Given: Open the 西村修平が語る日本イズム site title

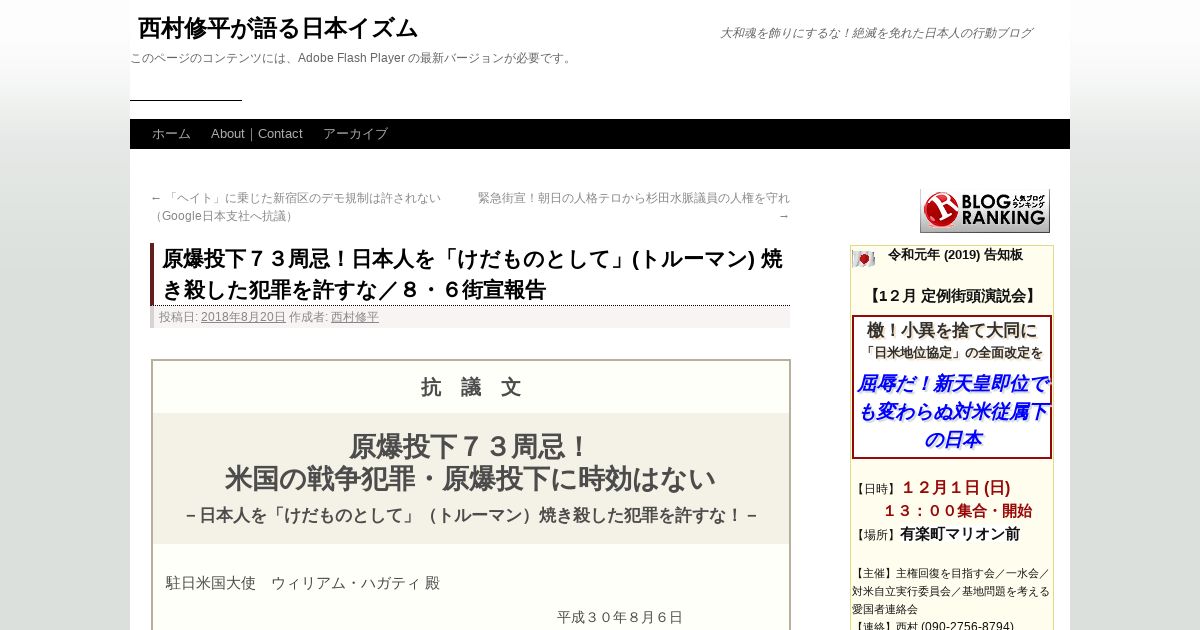Looking at the screenshot, I should click(277, 28).
